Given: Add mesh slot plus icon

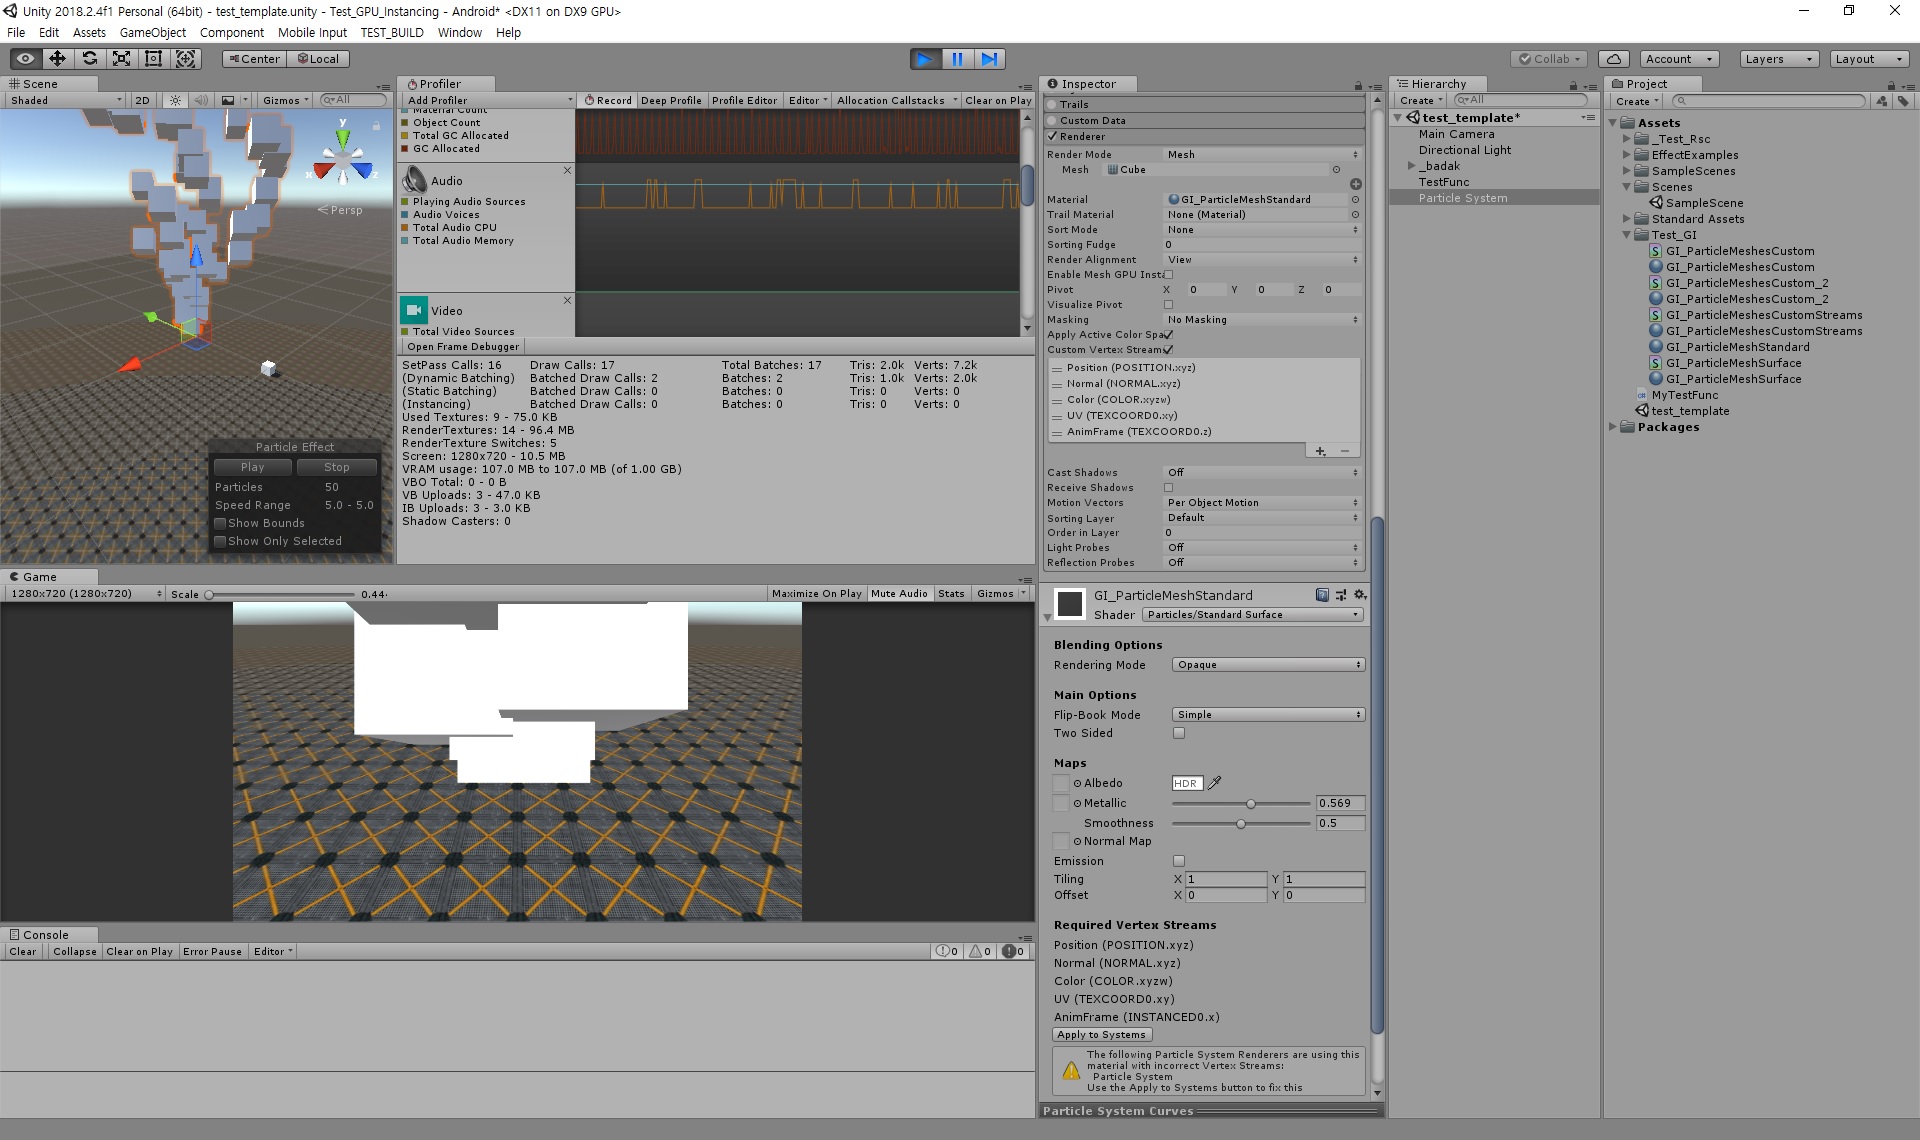Looking at the screenshot, I should pyautogui.click(x=1356, y=184).
